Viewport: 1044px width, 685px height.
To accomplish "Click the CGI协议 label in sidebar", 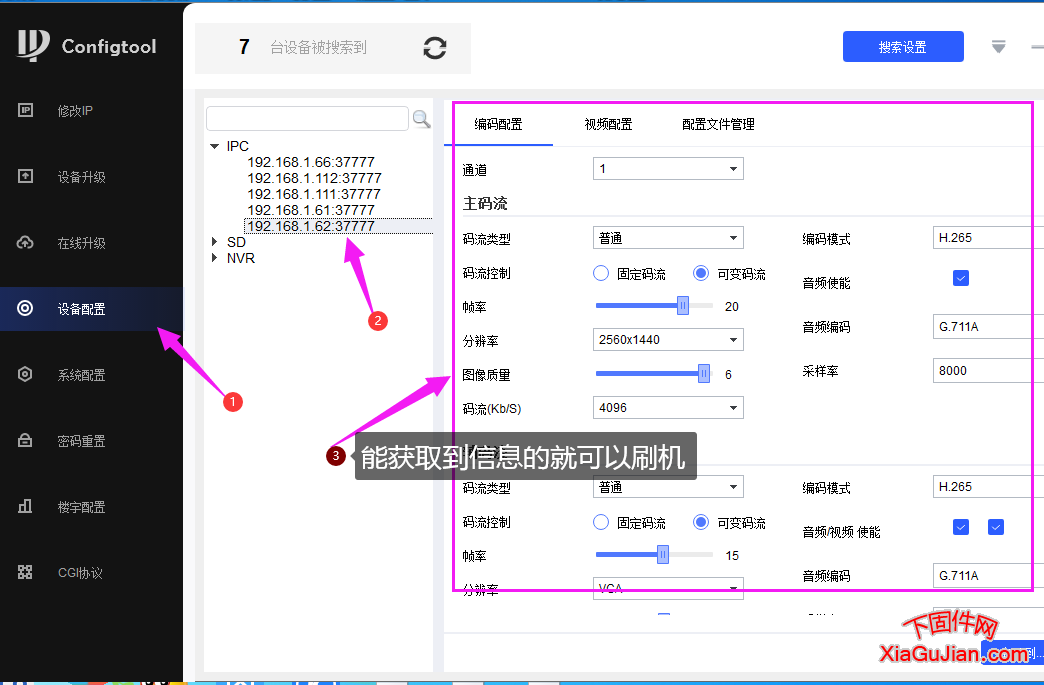I will click(x=80, y=572).
